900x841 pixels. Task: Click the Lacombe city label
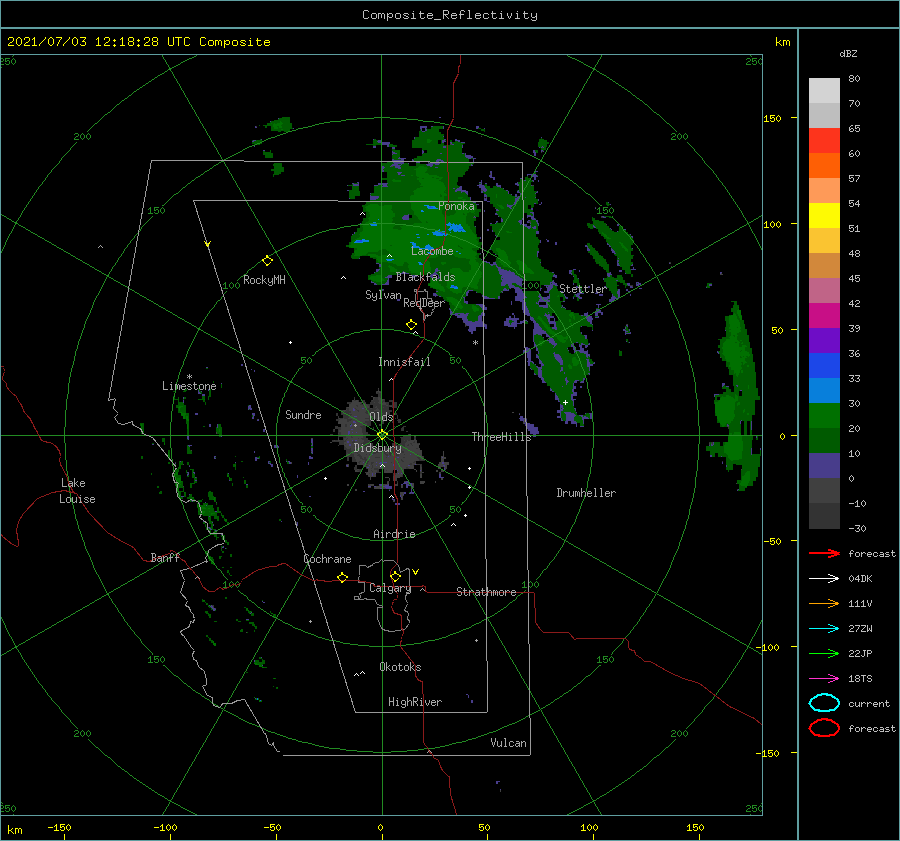point(432,251)
